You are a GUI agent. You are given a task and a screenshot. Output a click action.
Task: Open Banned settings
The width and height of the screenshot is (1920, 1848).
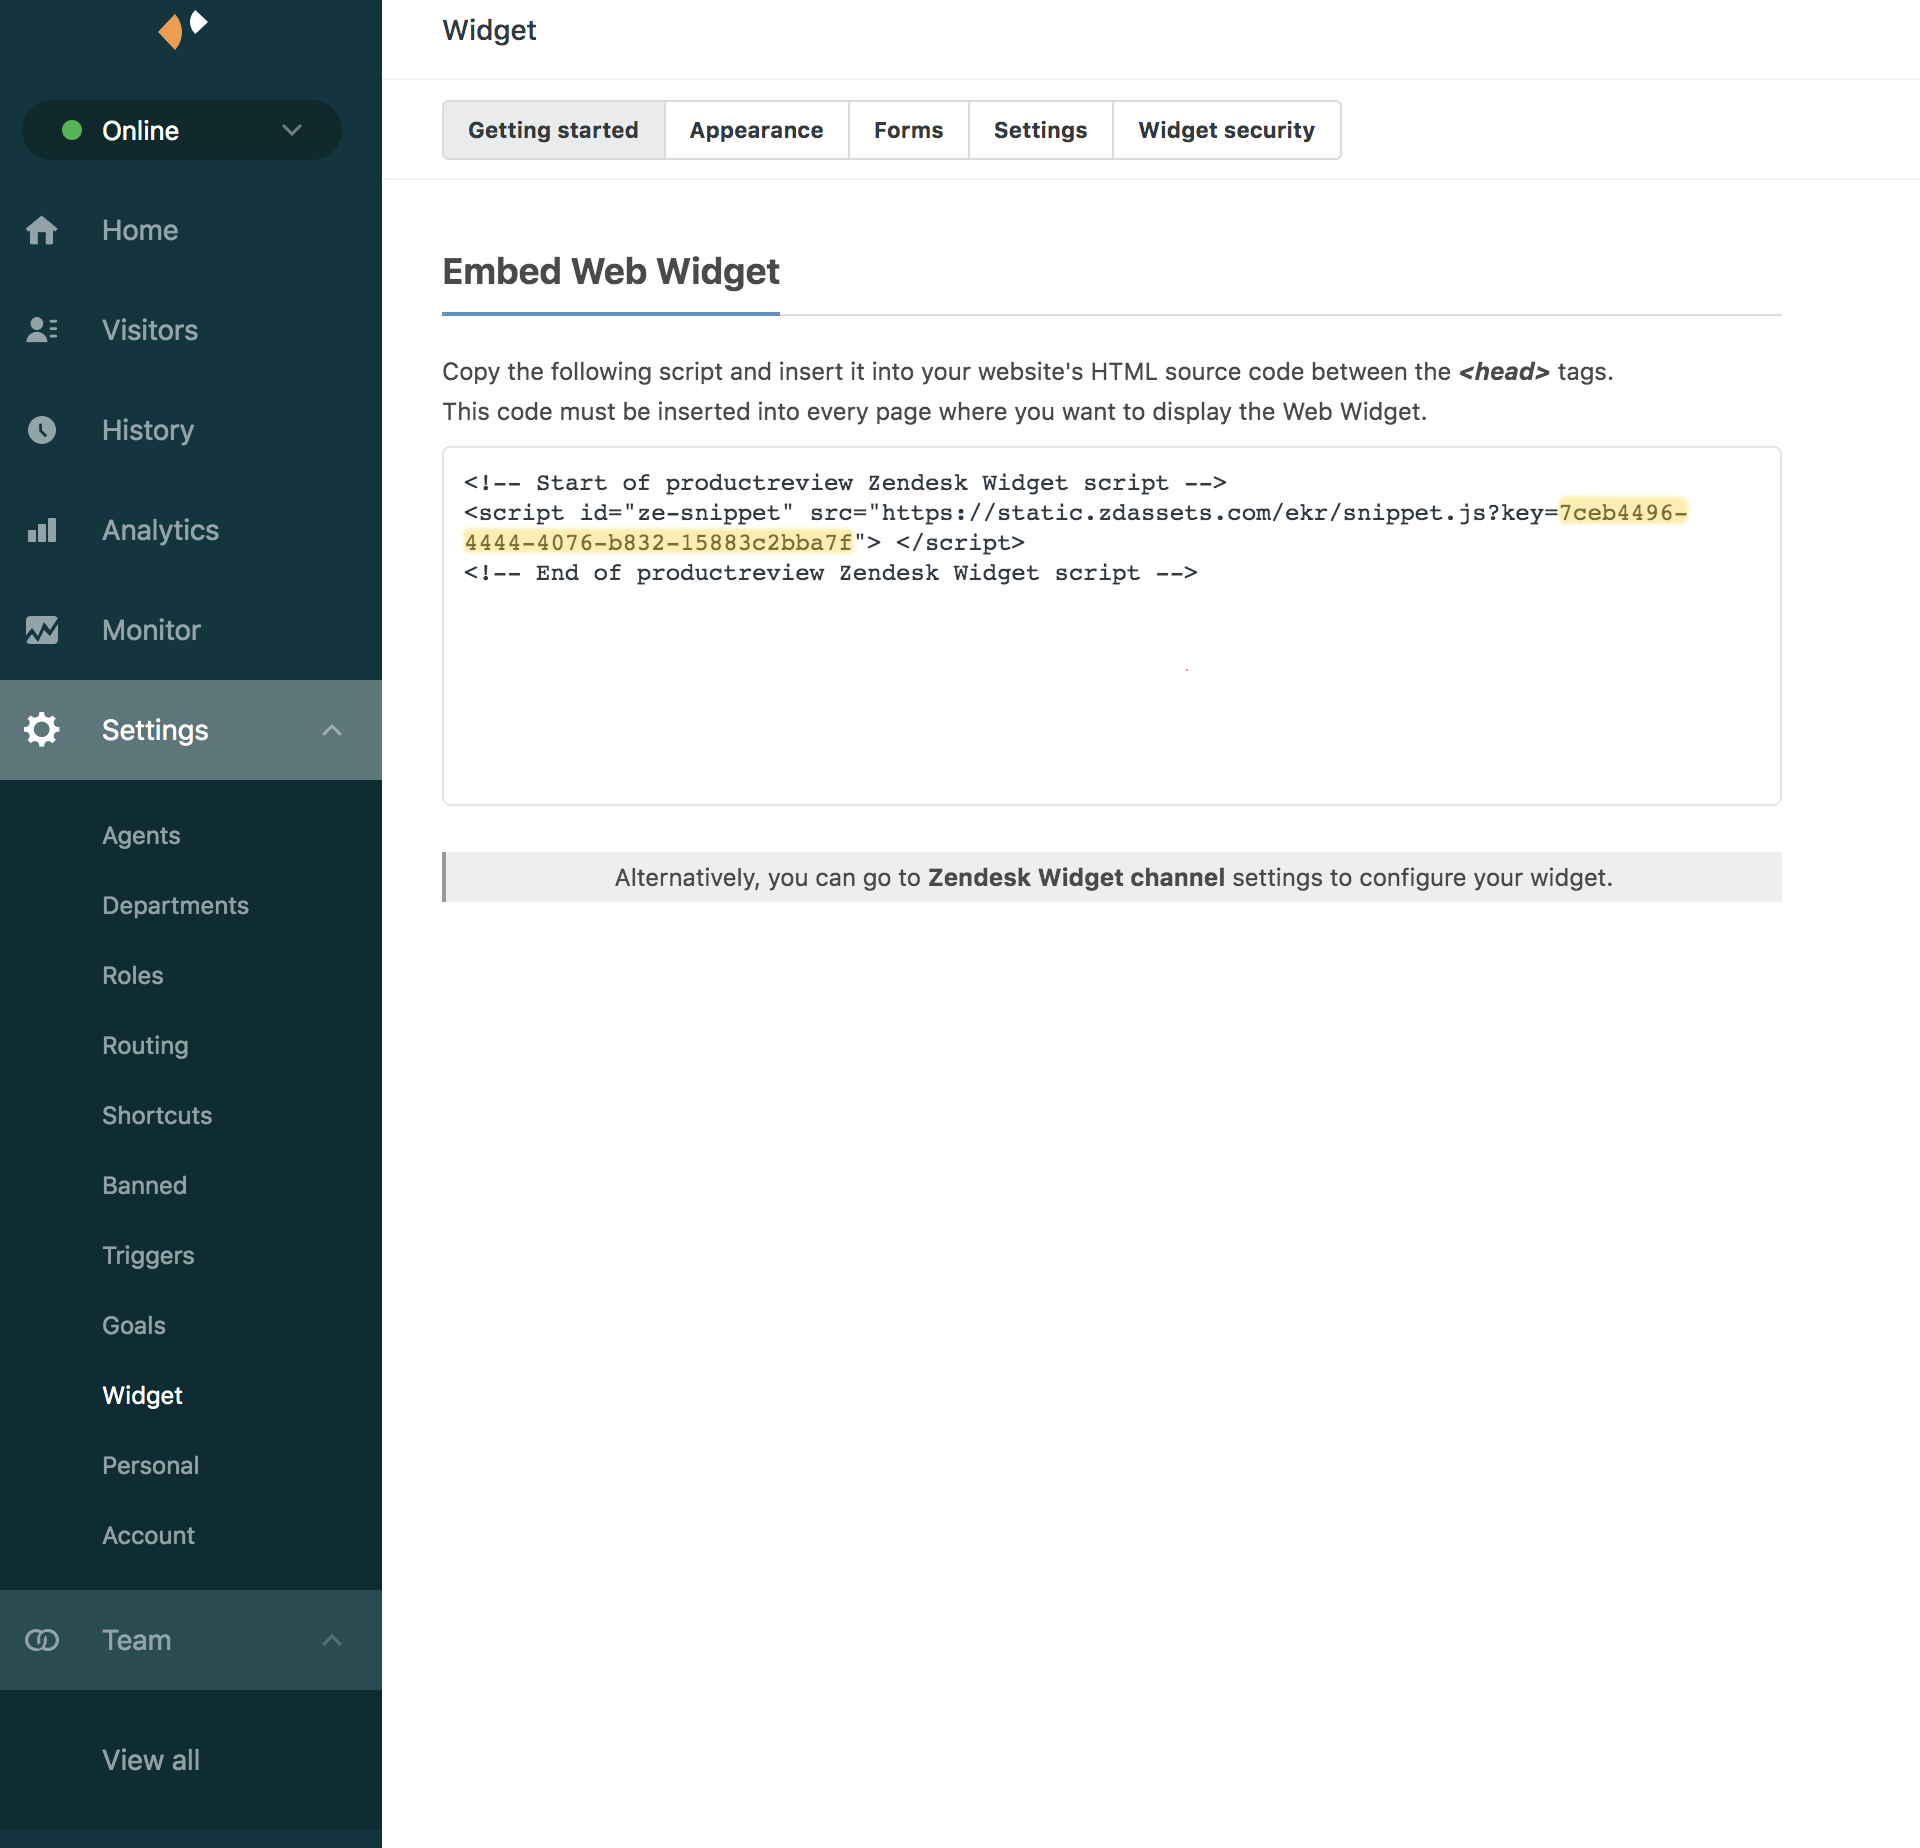[144, 1186]
